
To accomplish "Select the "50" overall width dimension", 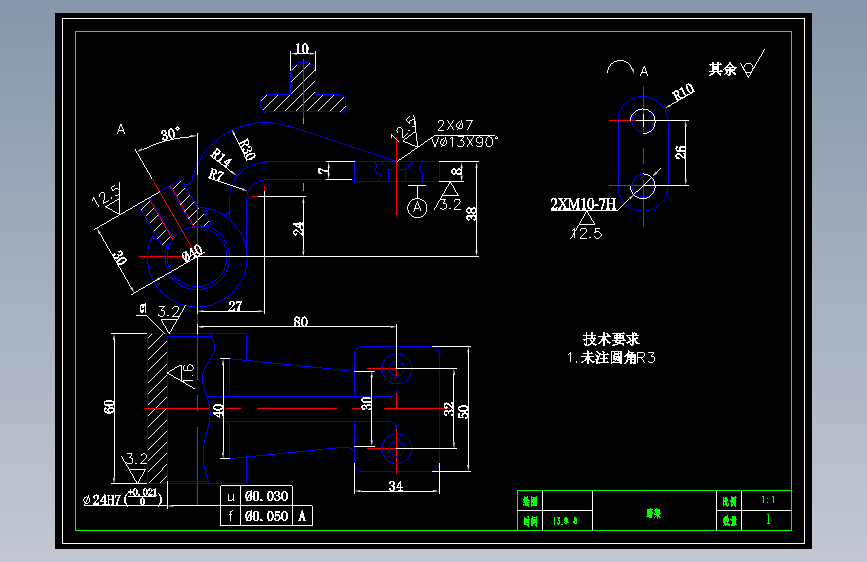I will 463,412.
